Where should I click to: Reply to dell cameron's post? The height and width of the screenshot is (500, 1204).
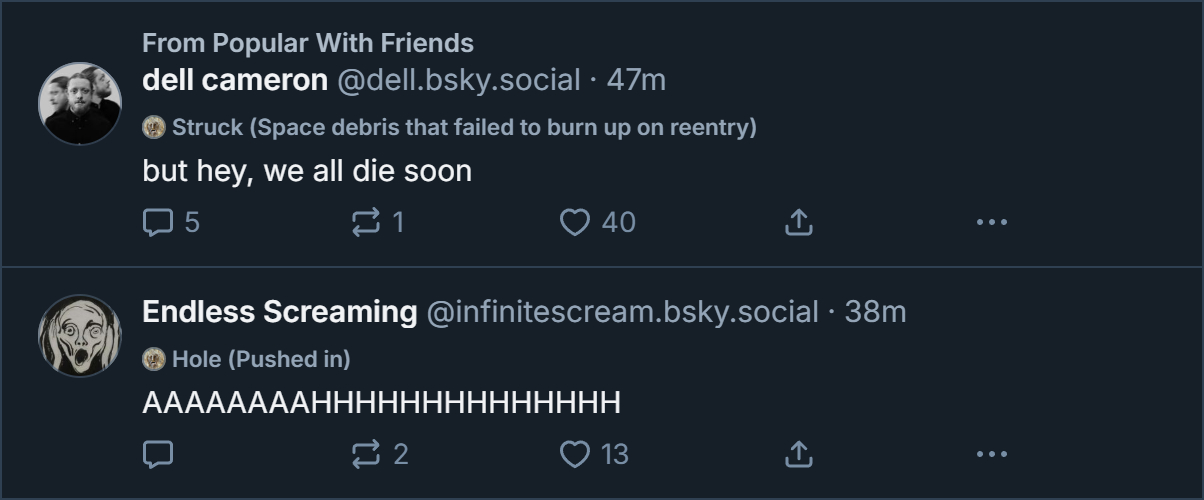pos(159,222)
